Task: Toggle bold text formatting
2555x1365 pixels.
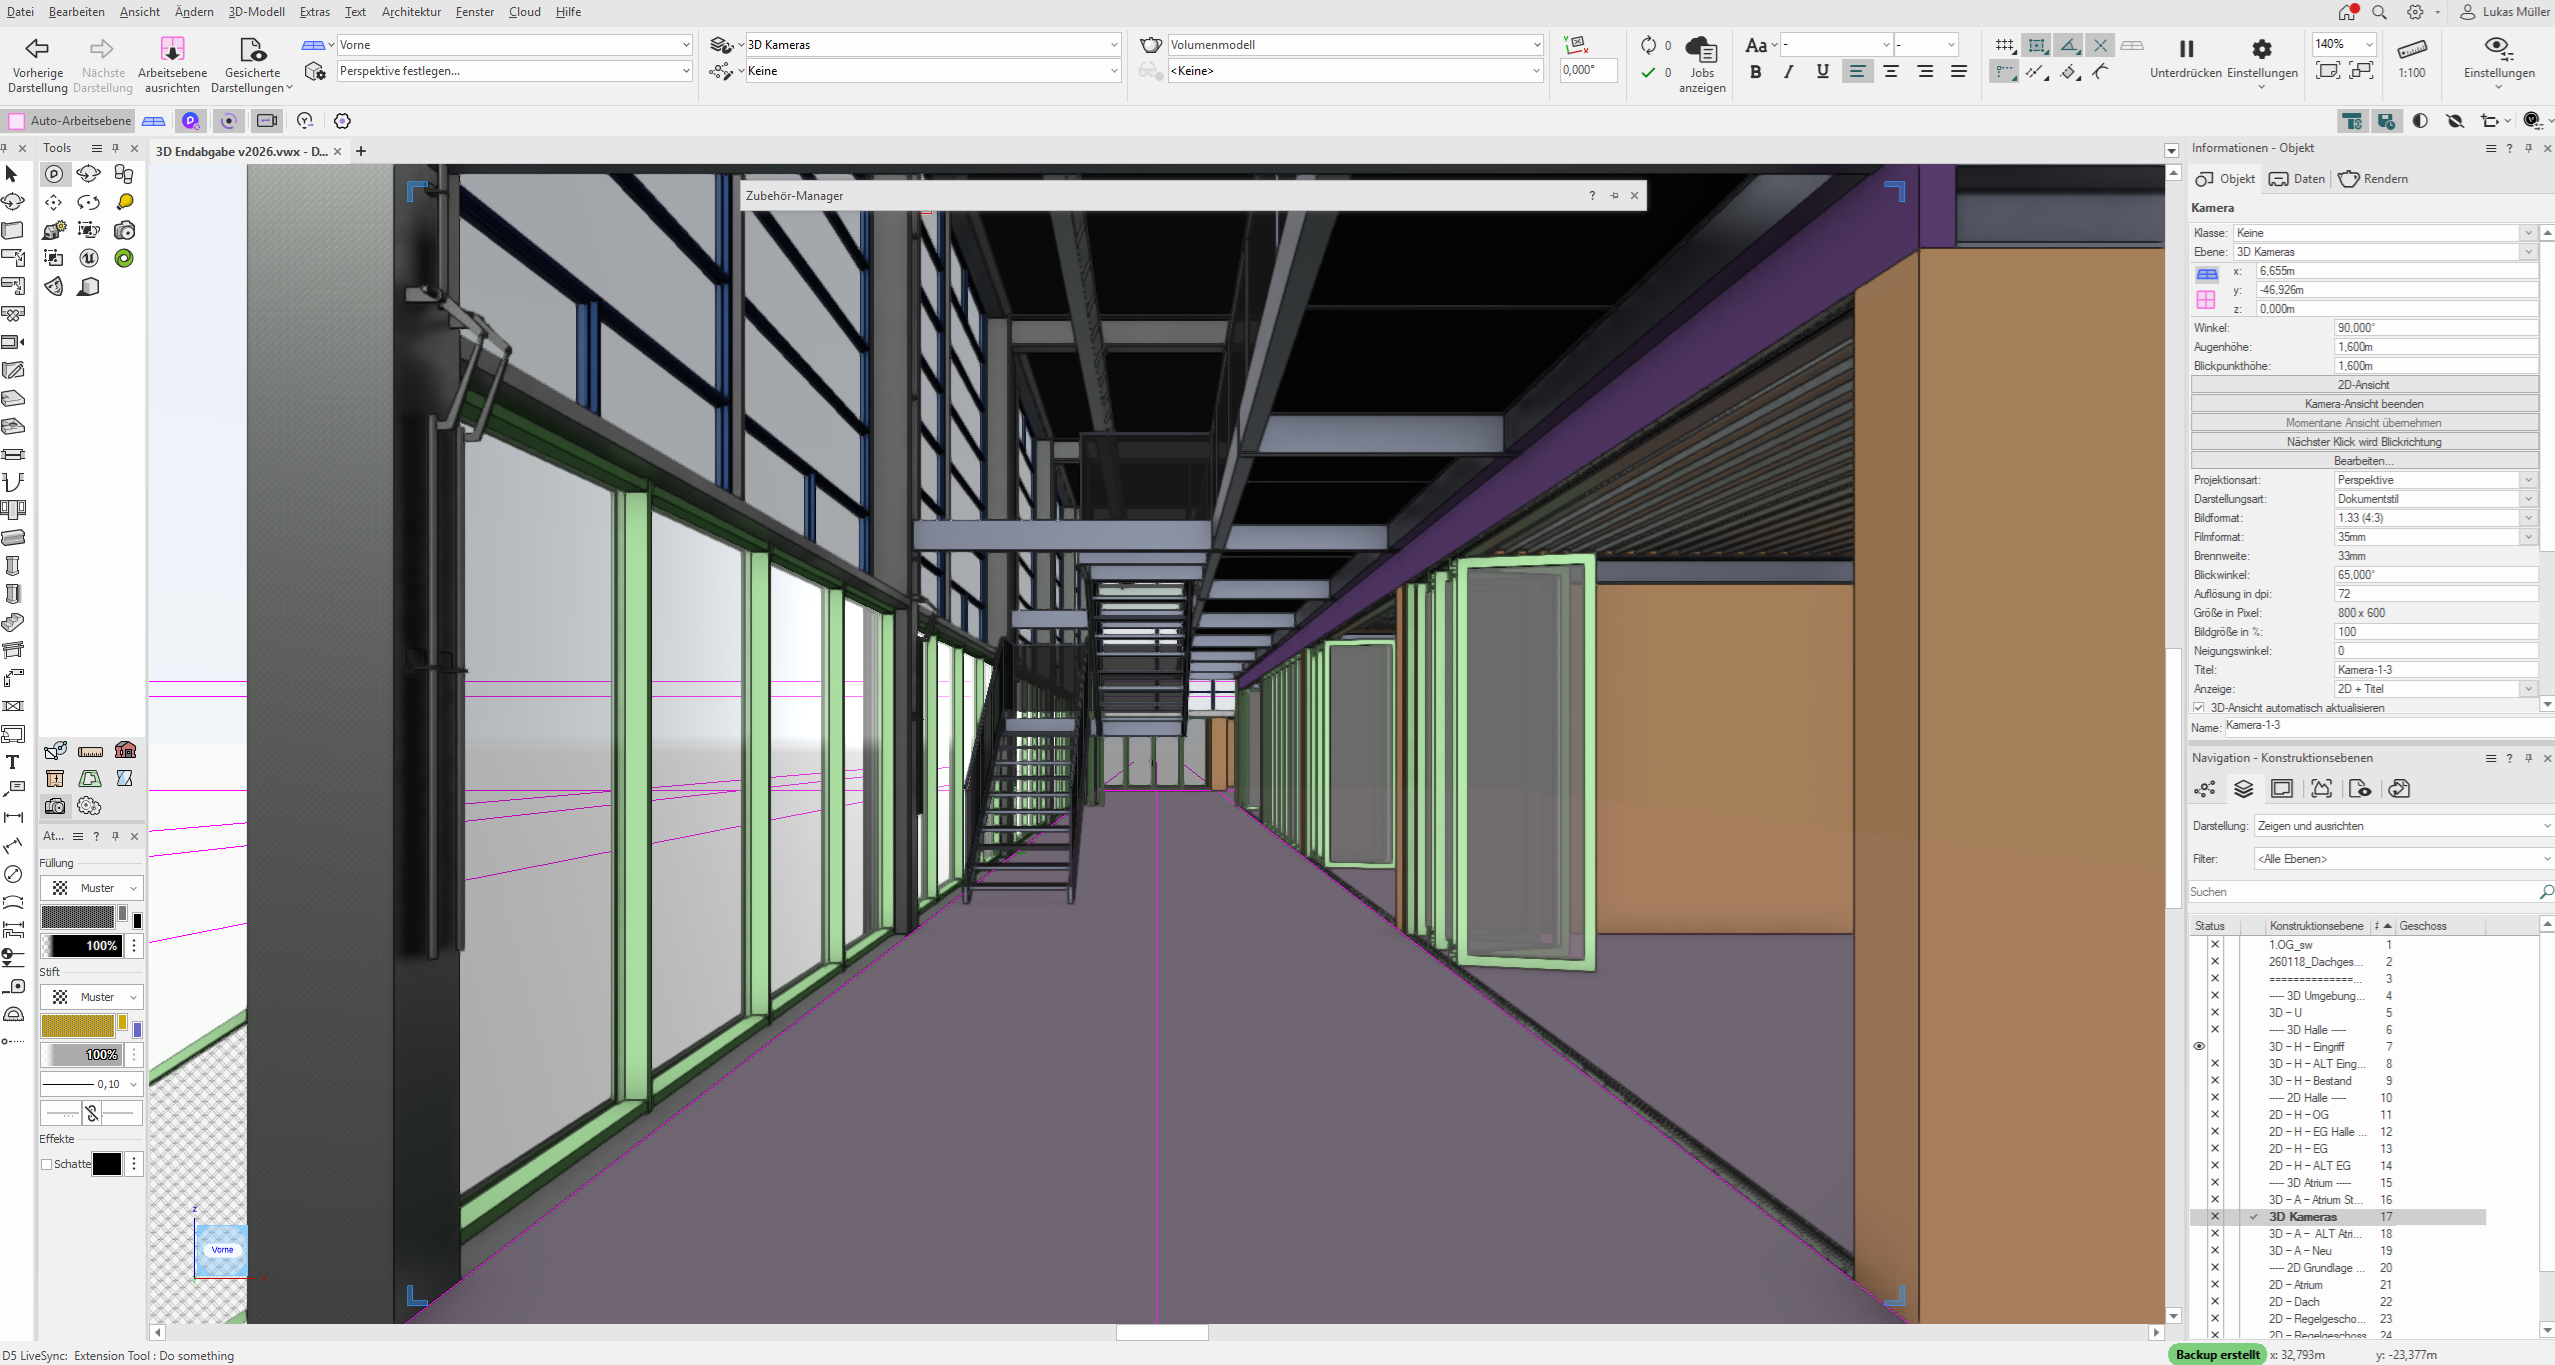Action: coord(1755,72)
